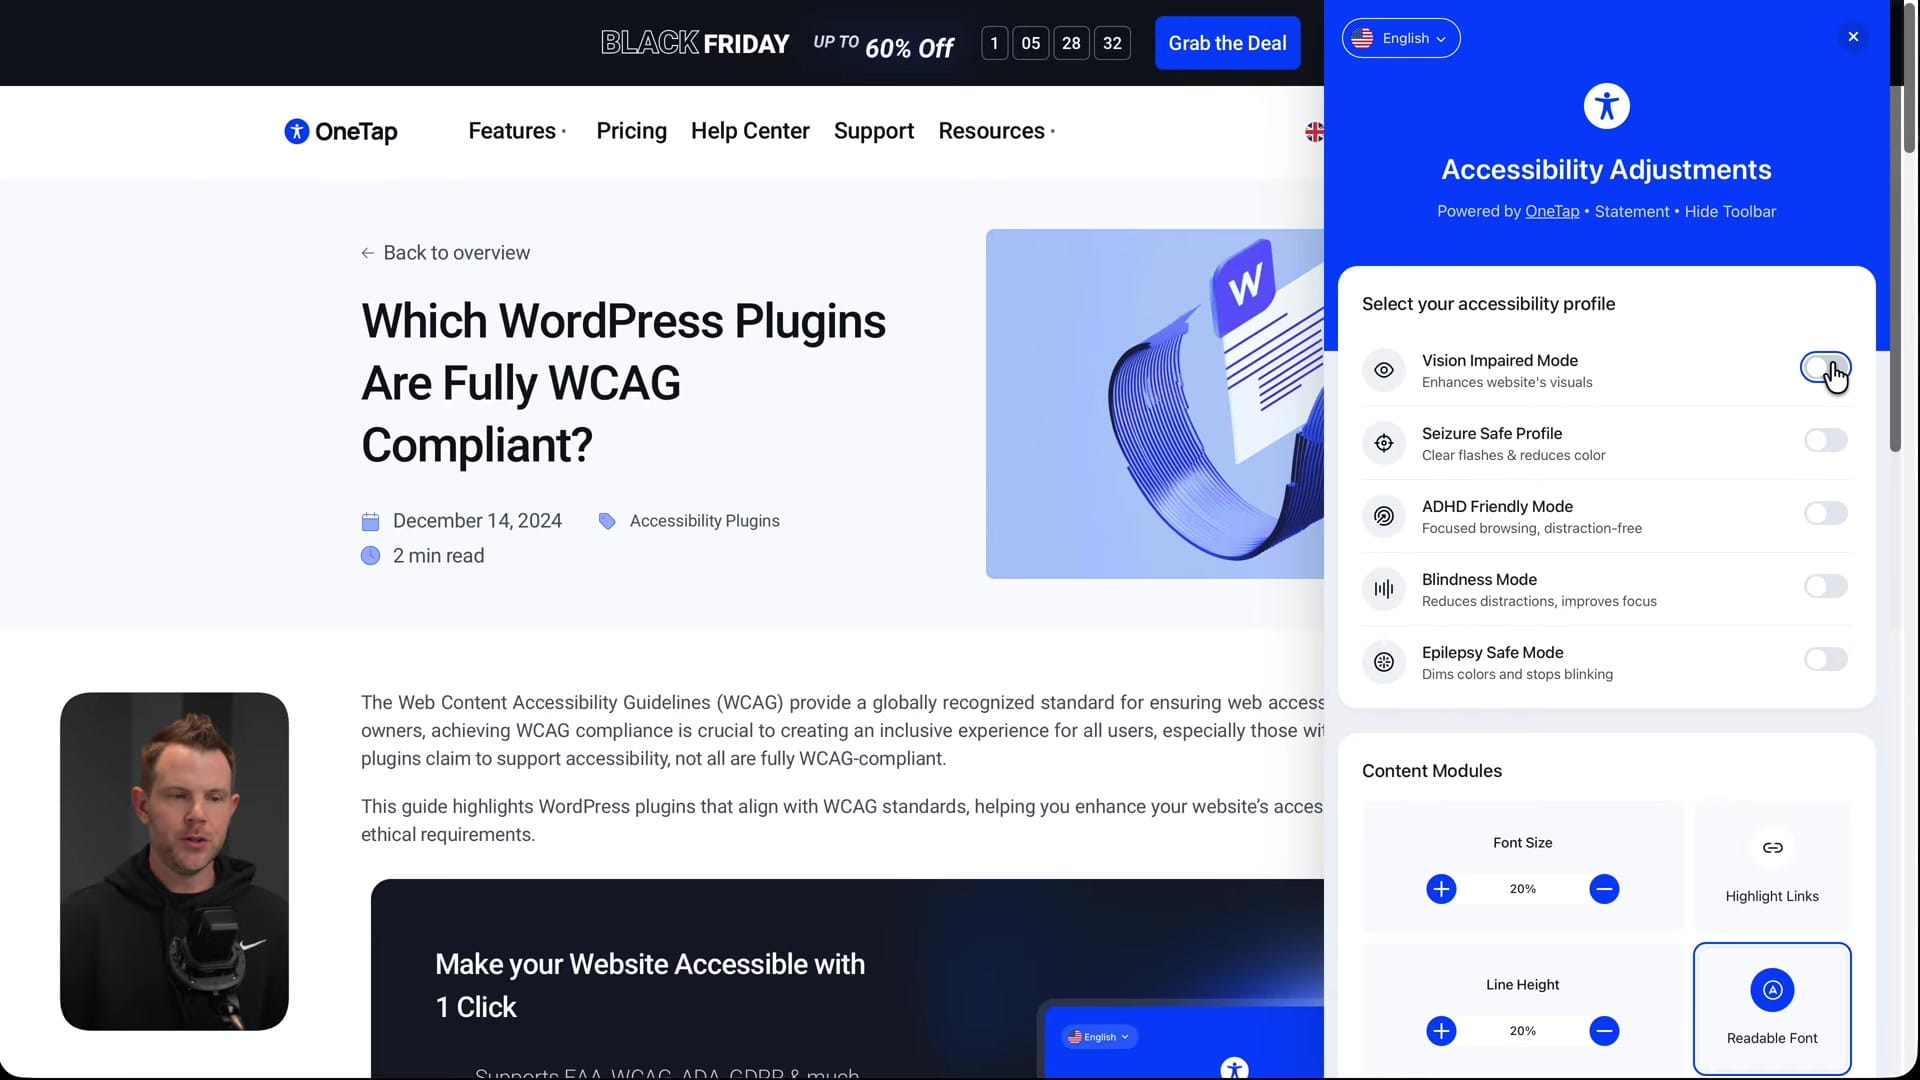This screenshot has height=1080, width=1920.
Task: Expand the Resources menu in navigation
Action: (996, 131)
